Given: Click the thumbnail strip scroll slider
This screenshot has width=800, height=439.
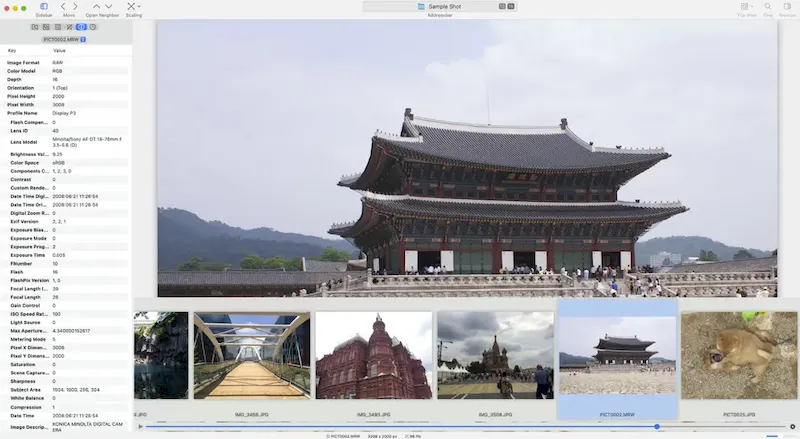Looking at the screenshot, I should [x=656, y=427].
